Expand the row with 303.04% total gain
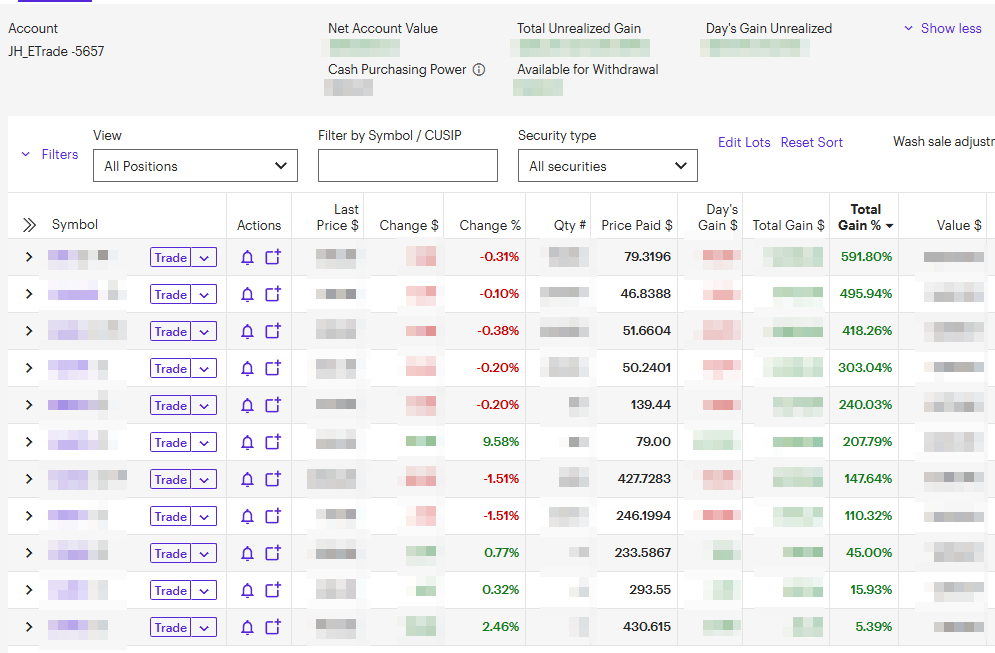Screen dimensions: 995x653 tap(29, 368)
